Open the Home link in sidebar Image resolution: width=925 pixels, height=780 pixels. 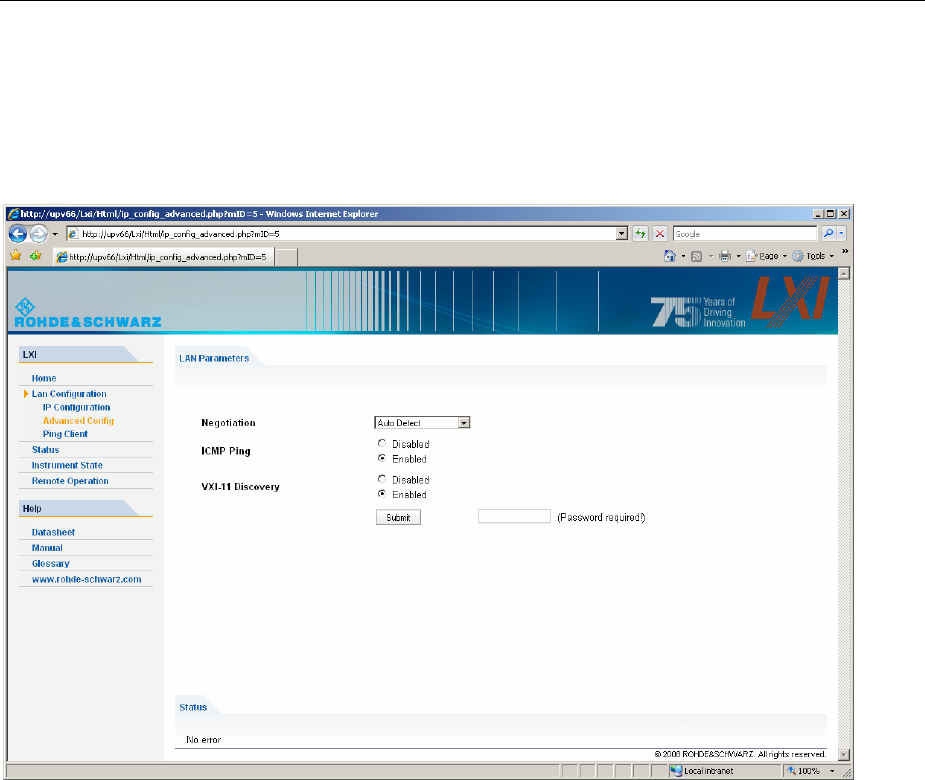pyautogui.click(x=44, y=378)
